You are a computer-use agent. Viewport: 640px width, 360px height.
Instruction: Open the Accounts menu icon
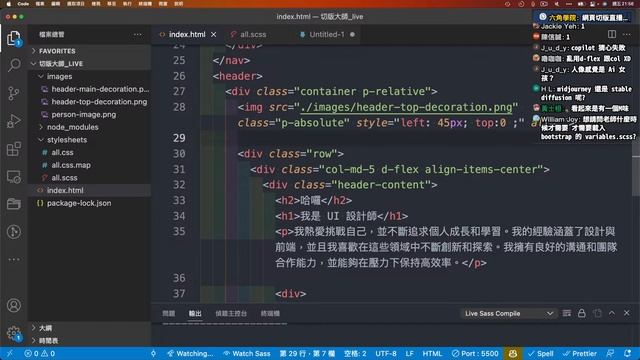click(14, 305)
